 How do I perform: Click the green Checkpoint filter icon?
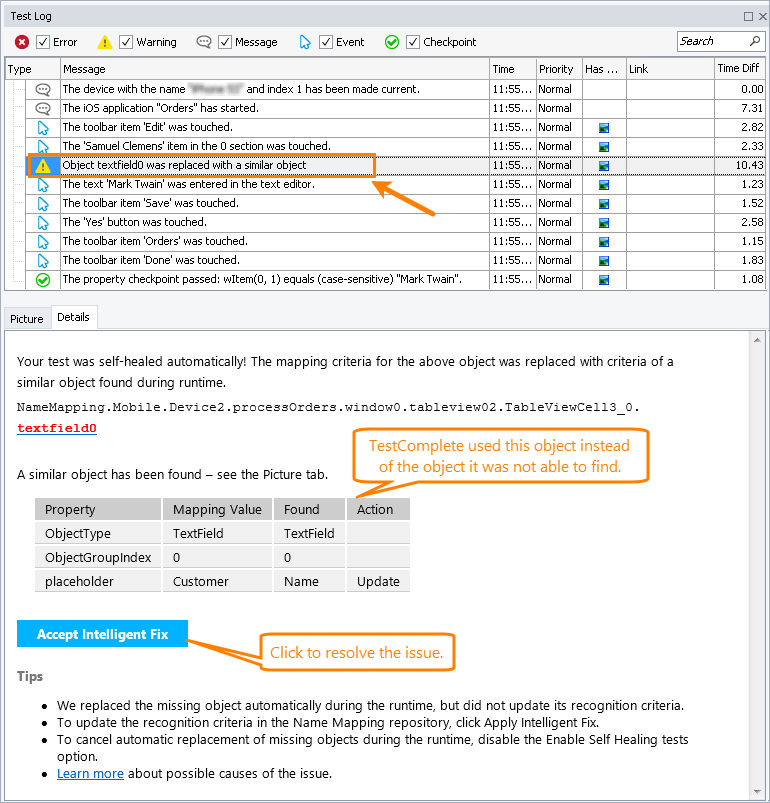click(x=392, y=42)
